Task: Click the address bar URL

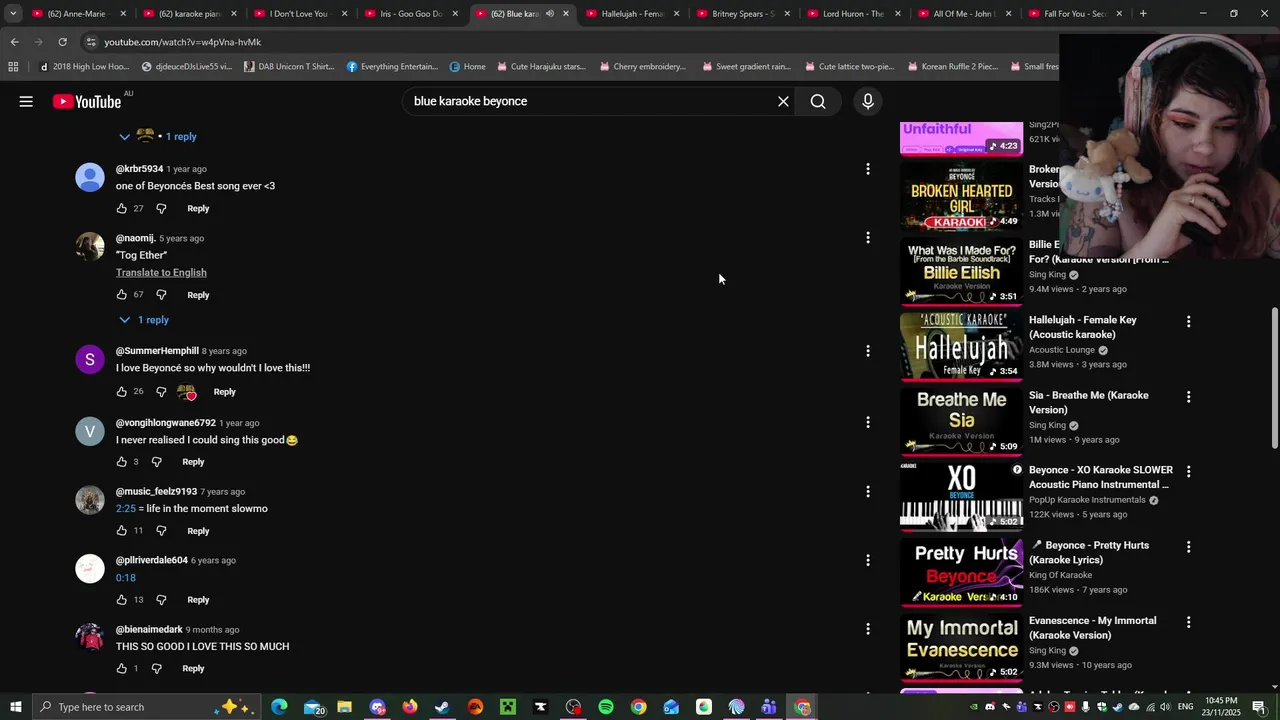Action: 183,42
